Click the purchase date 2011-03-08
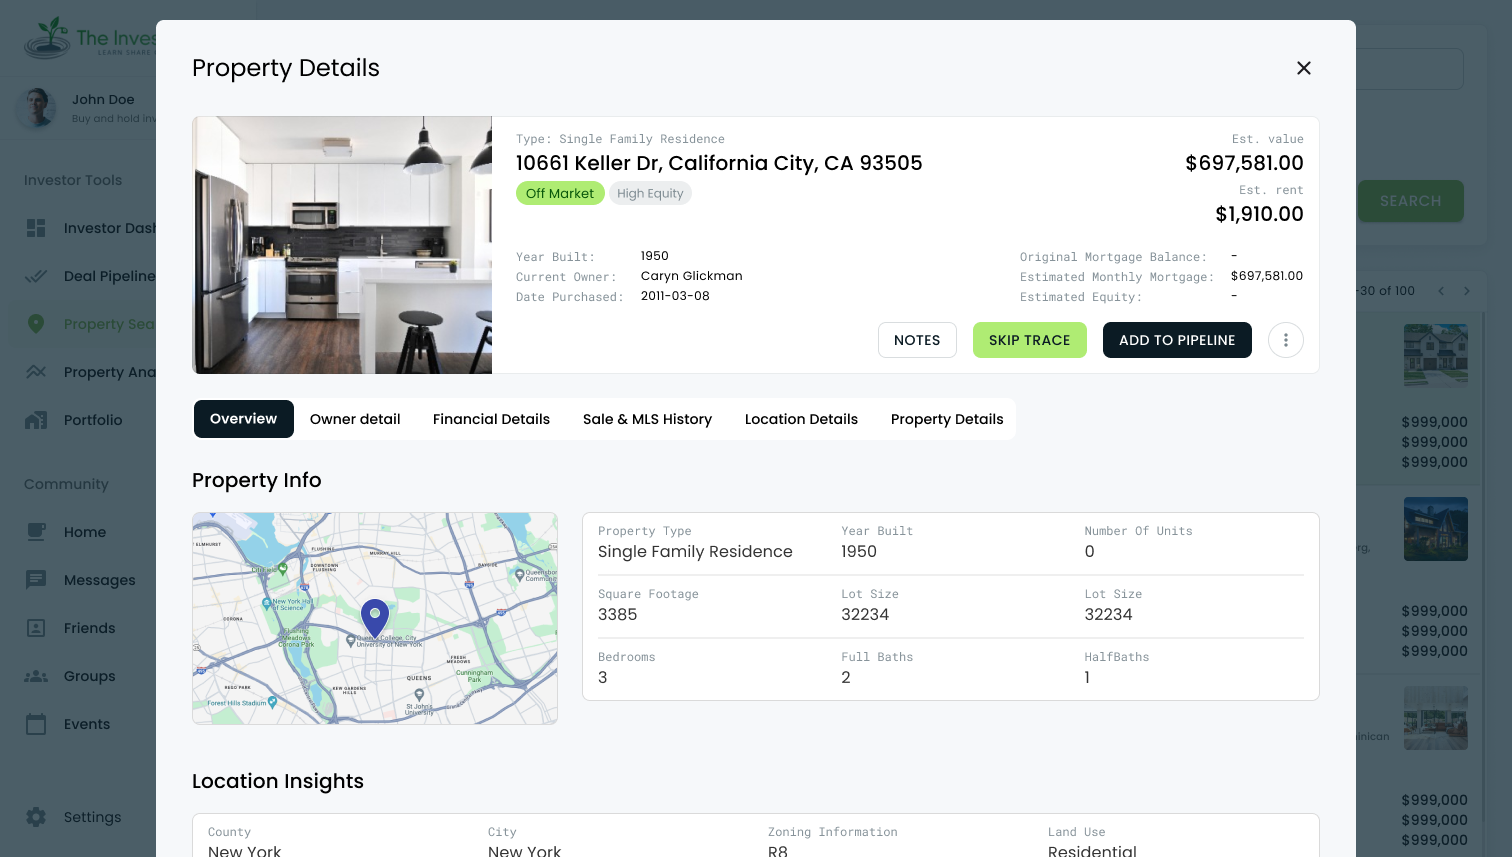 (675, 296)
